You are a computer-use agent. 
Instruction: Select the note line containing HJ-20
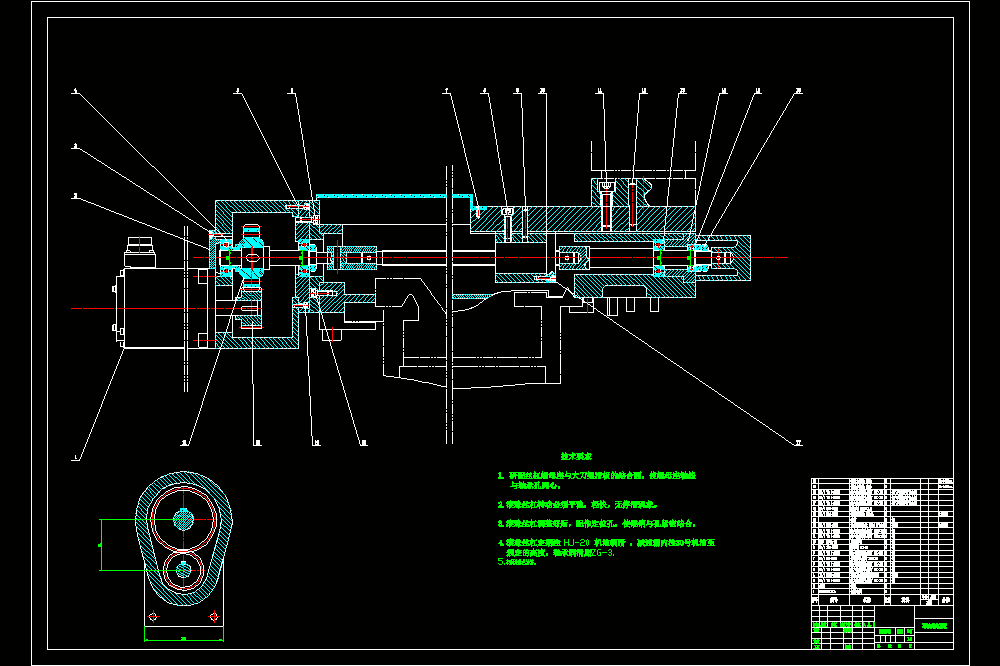click(606, 543)
